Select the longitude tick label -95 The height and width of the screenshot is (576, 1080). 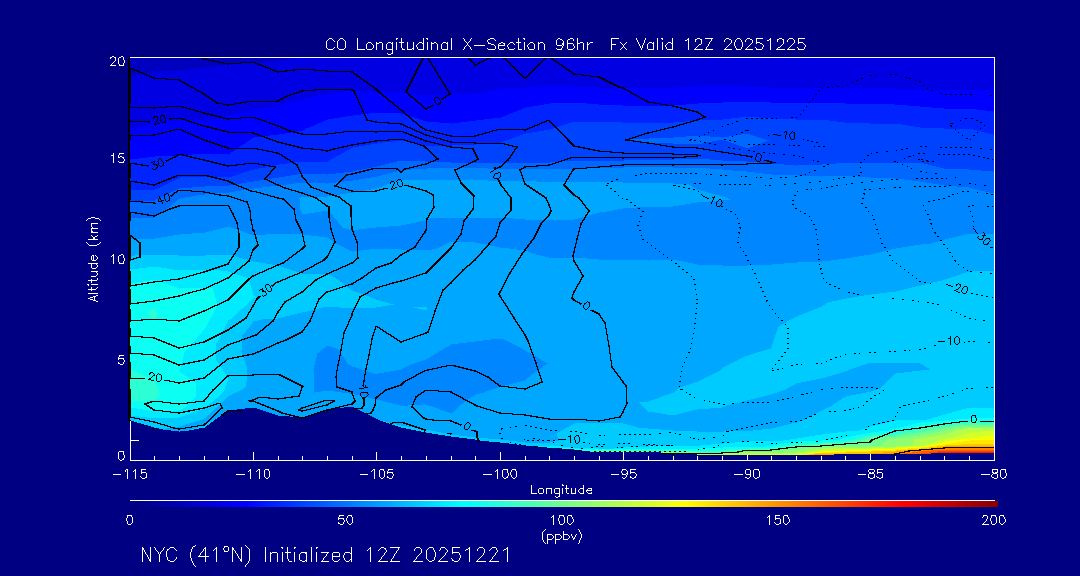click(623, 475)
